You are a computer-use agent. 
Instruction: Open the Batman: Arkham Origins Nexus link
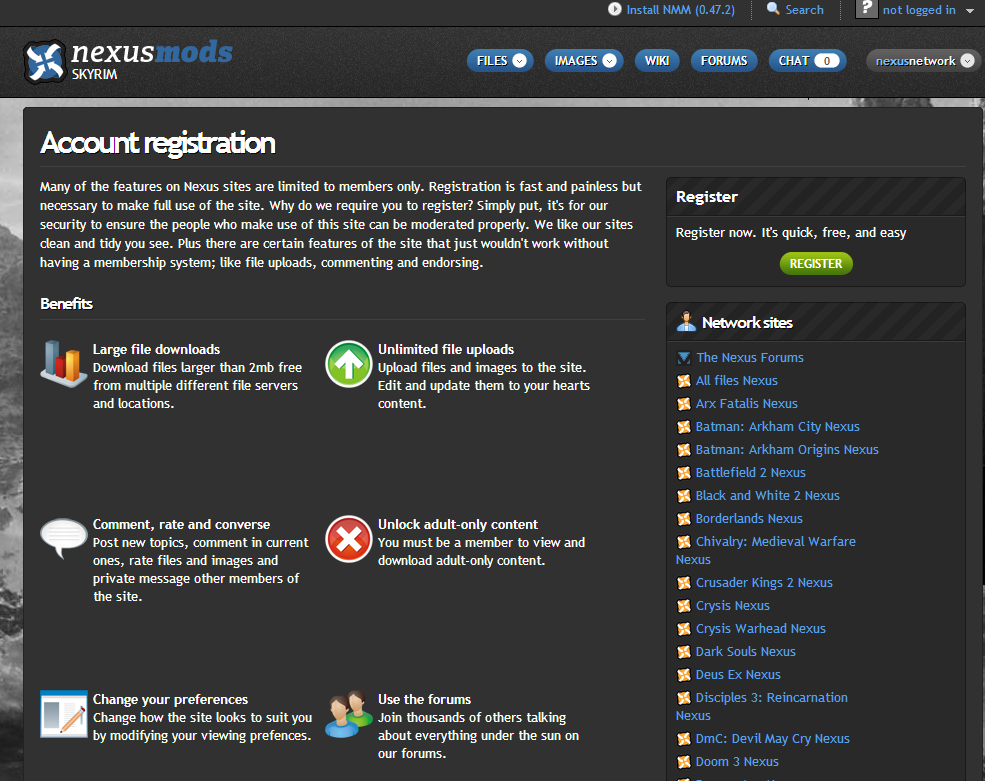787,450
